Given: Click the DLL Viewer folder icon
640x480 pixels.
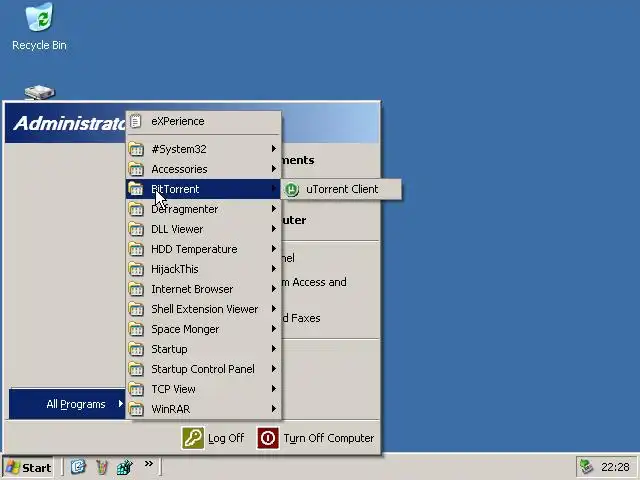Looking at the screenshot, I should pos(136,229).
